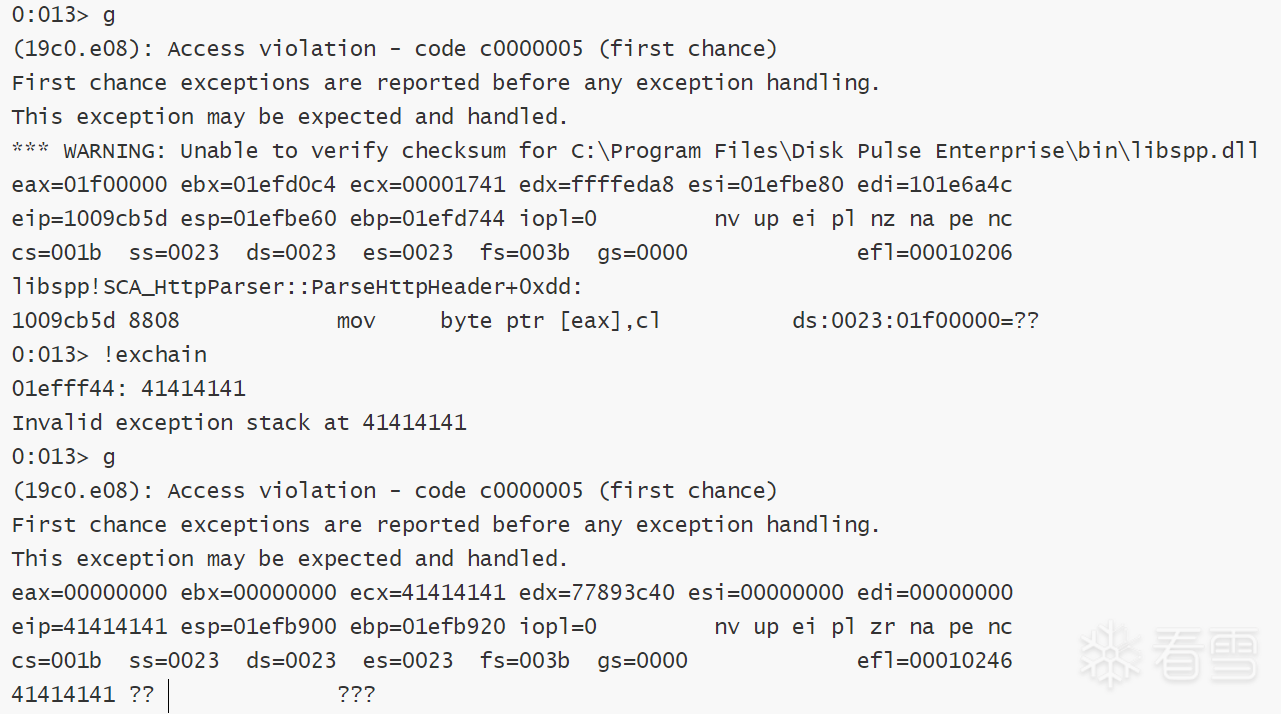1281x714 pixels.
Task: Click the mov instruction mnemonic
Action: click(x=356, y=321)
